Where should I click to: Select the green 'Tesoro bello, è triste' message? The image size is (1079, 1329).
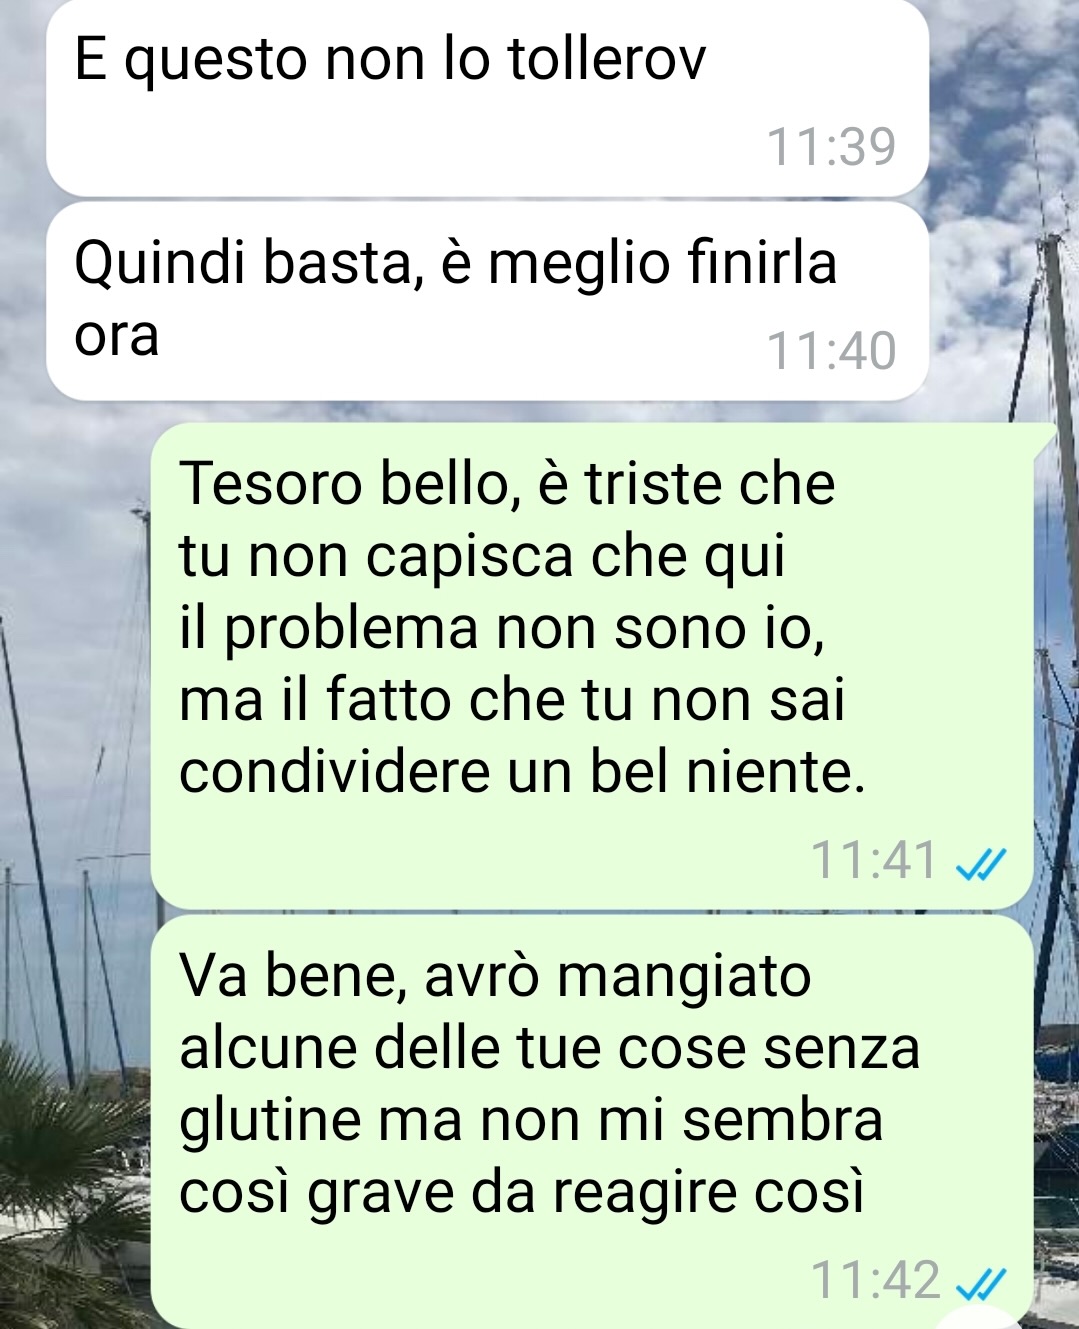pos(592,666)
